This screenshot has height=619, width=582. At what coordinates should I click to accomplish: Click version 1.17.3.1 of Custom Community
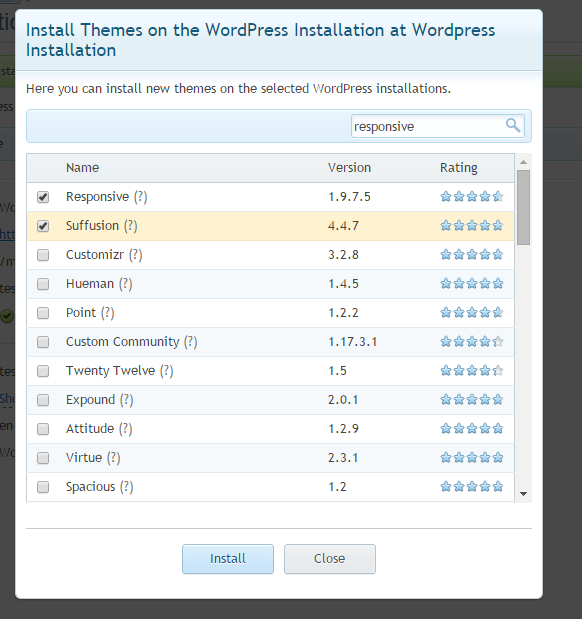[353, 342]
